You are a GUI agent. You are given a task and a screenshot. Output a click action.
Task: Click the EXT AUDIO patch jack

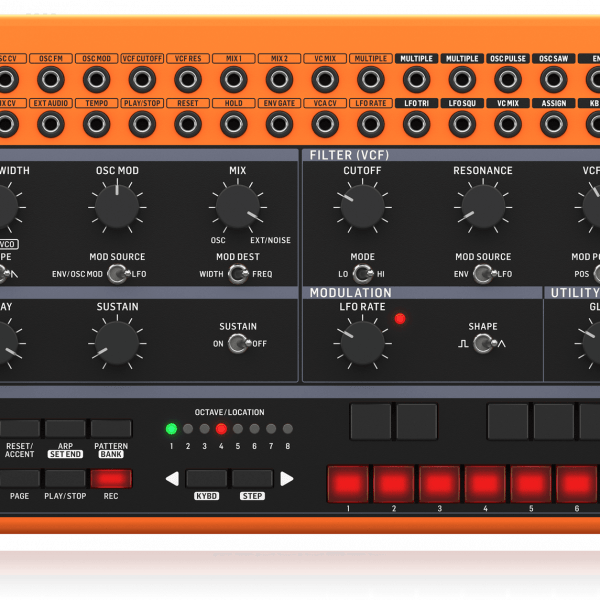click(51, 123)
